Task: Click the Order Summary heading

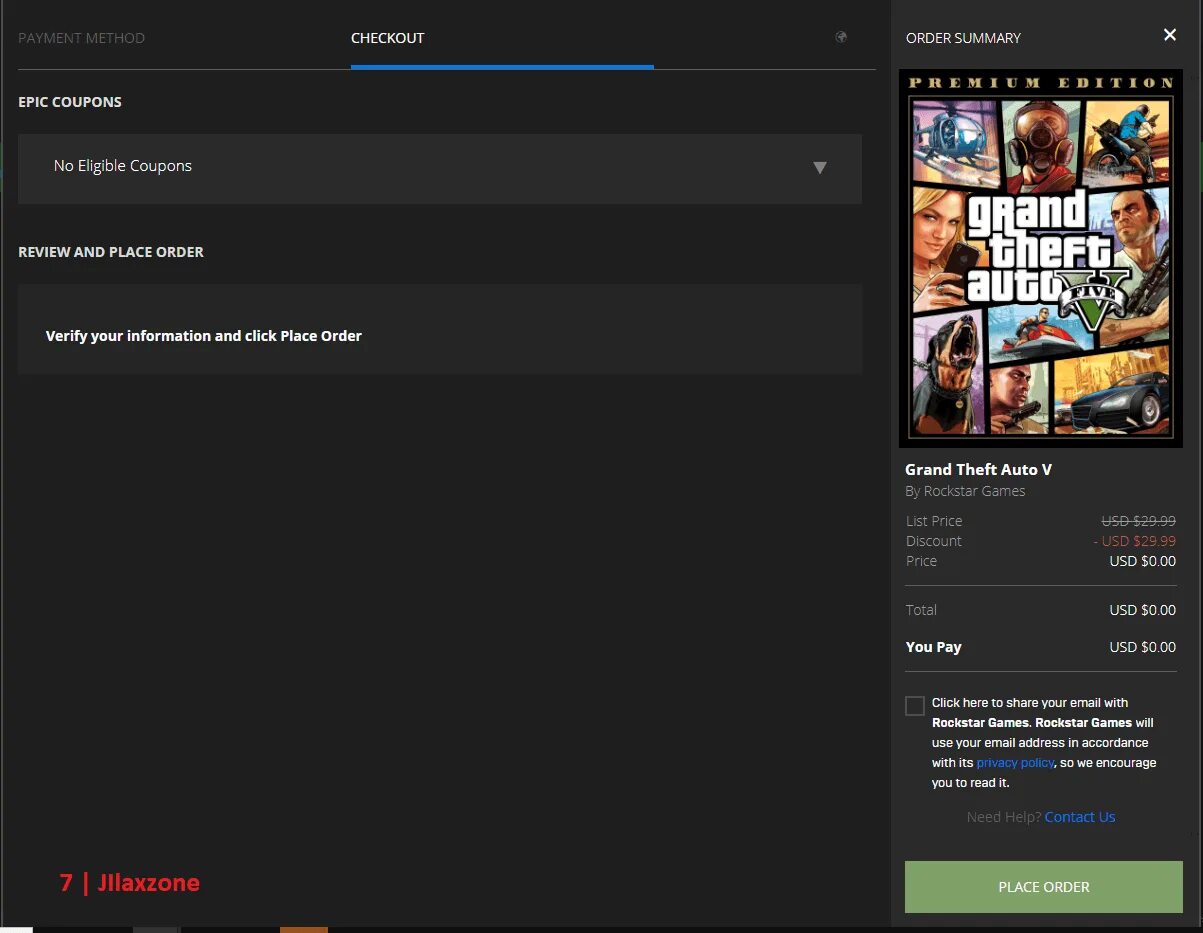Action: [x=963, y=38]
